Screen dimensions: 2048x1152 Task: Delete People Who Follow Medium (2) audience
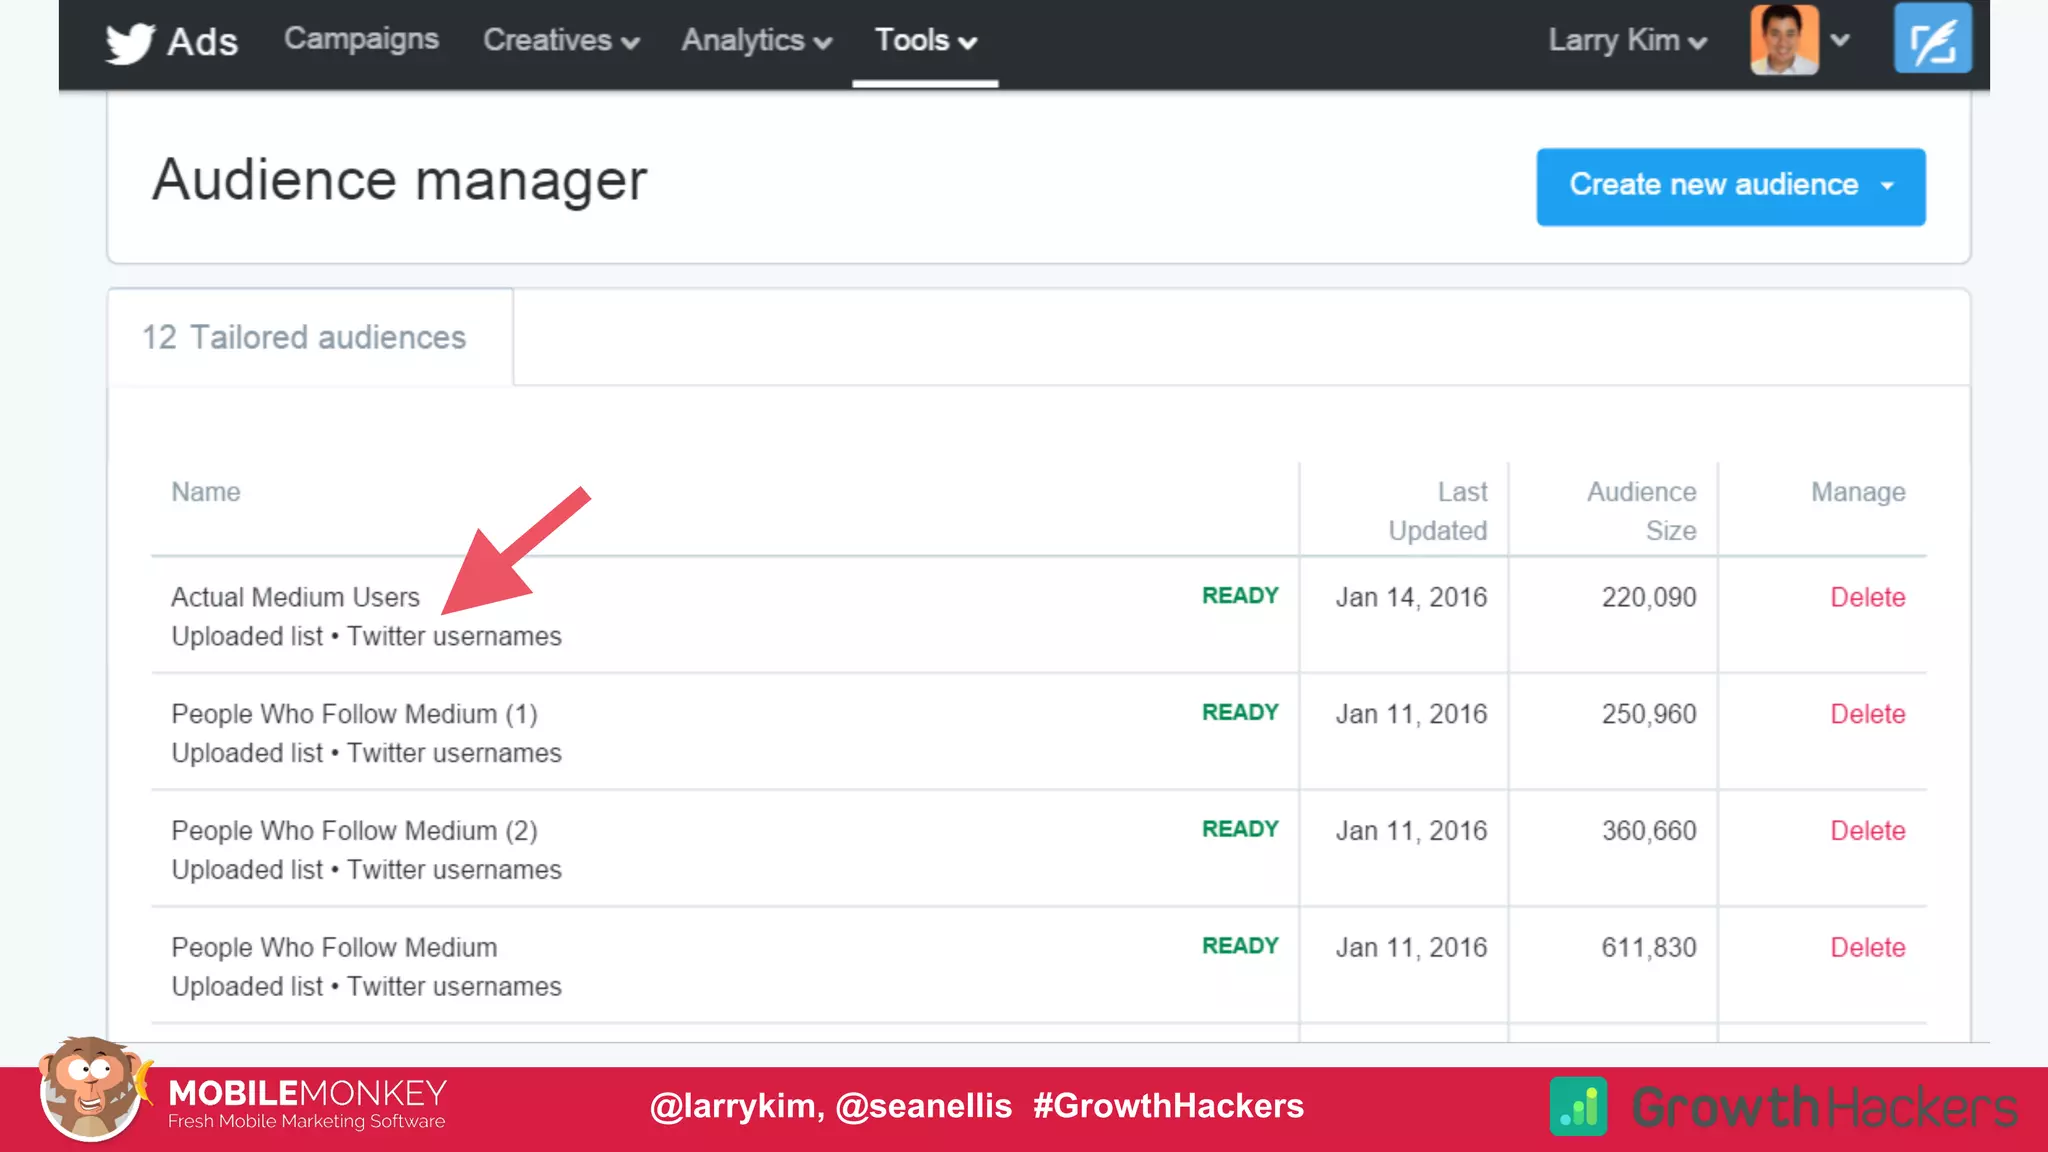coord(1867,831)
